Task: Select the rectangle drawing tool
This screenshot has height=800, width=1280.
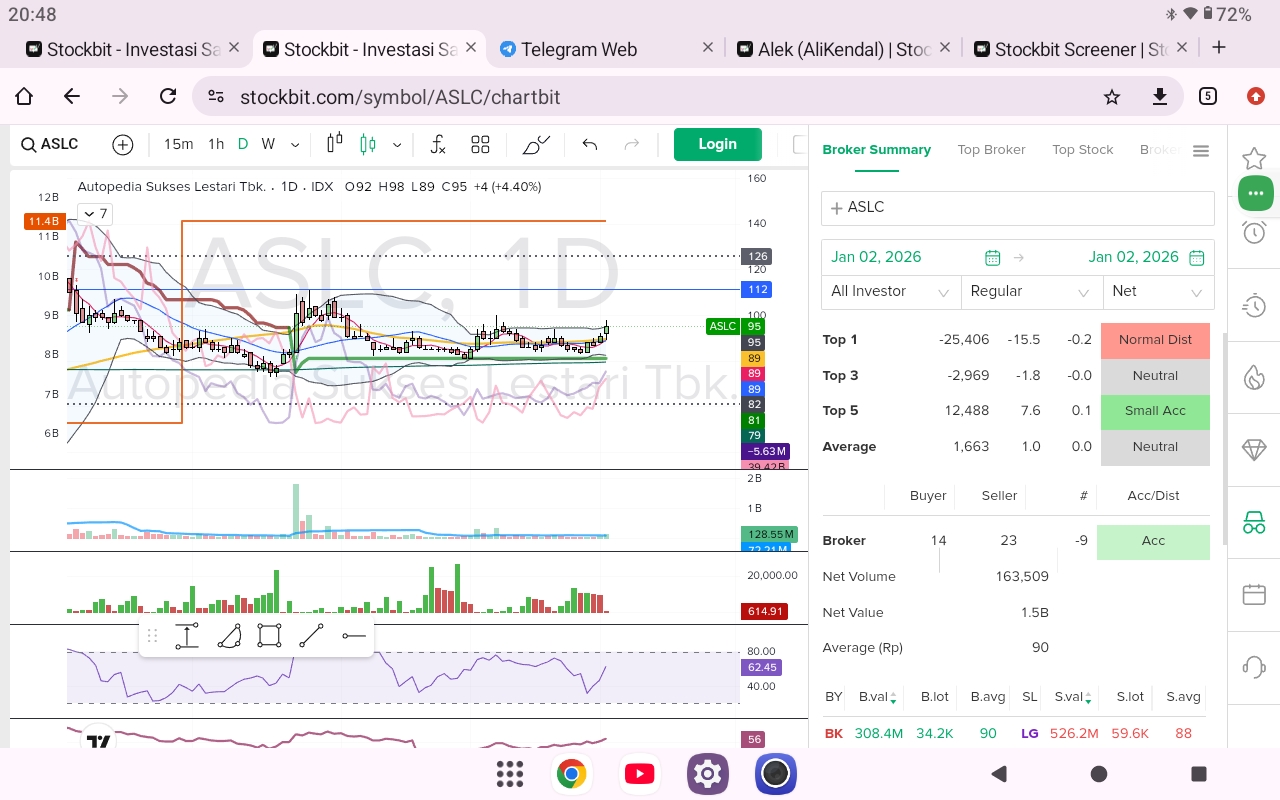Action: pos(269,636)
